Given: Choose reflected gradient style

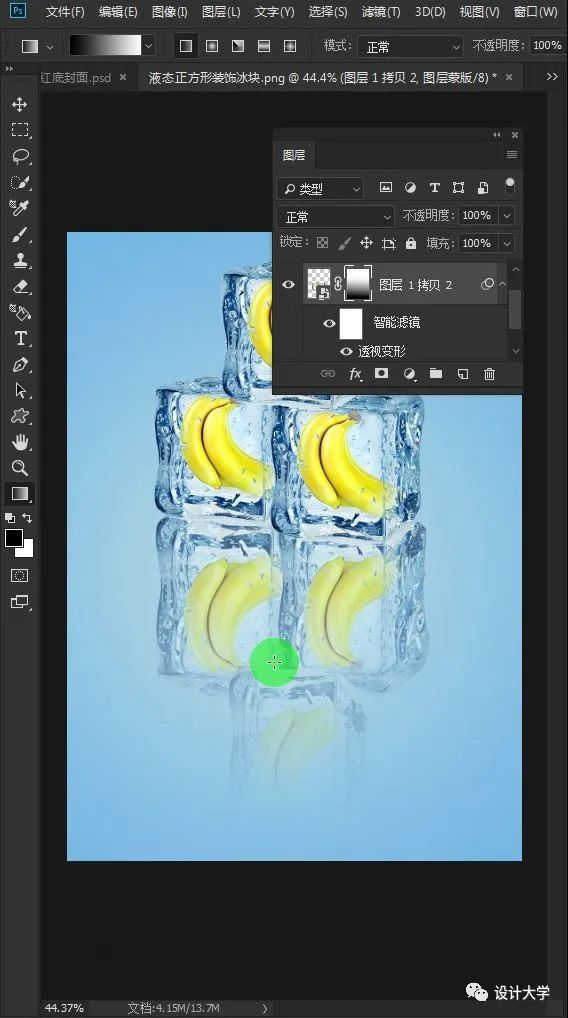Looking at the screenshot, I should pos(264,46).
